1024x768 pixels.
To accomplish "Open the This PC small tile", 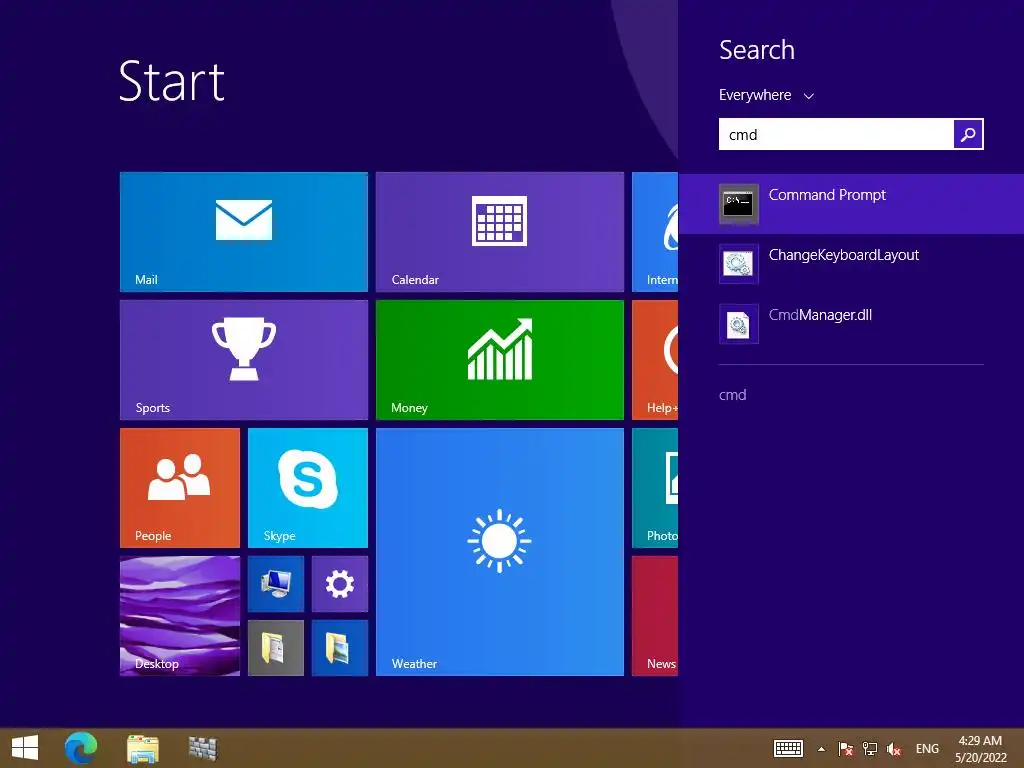I will pyautogui.click(x=276, y=584).
